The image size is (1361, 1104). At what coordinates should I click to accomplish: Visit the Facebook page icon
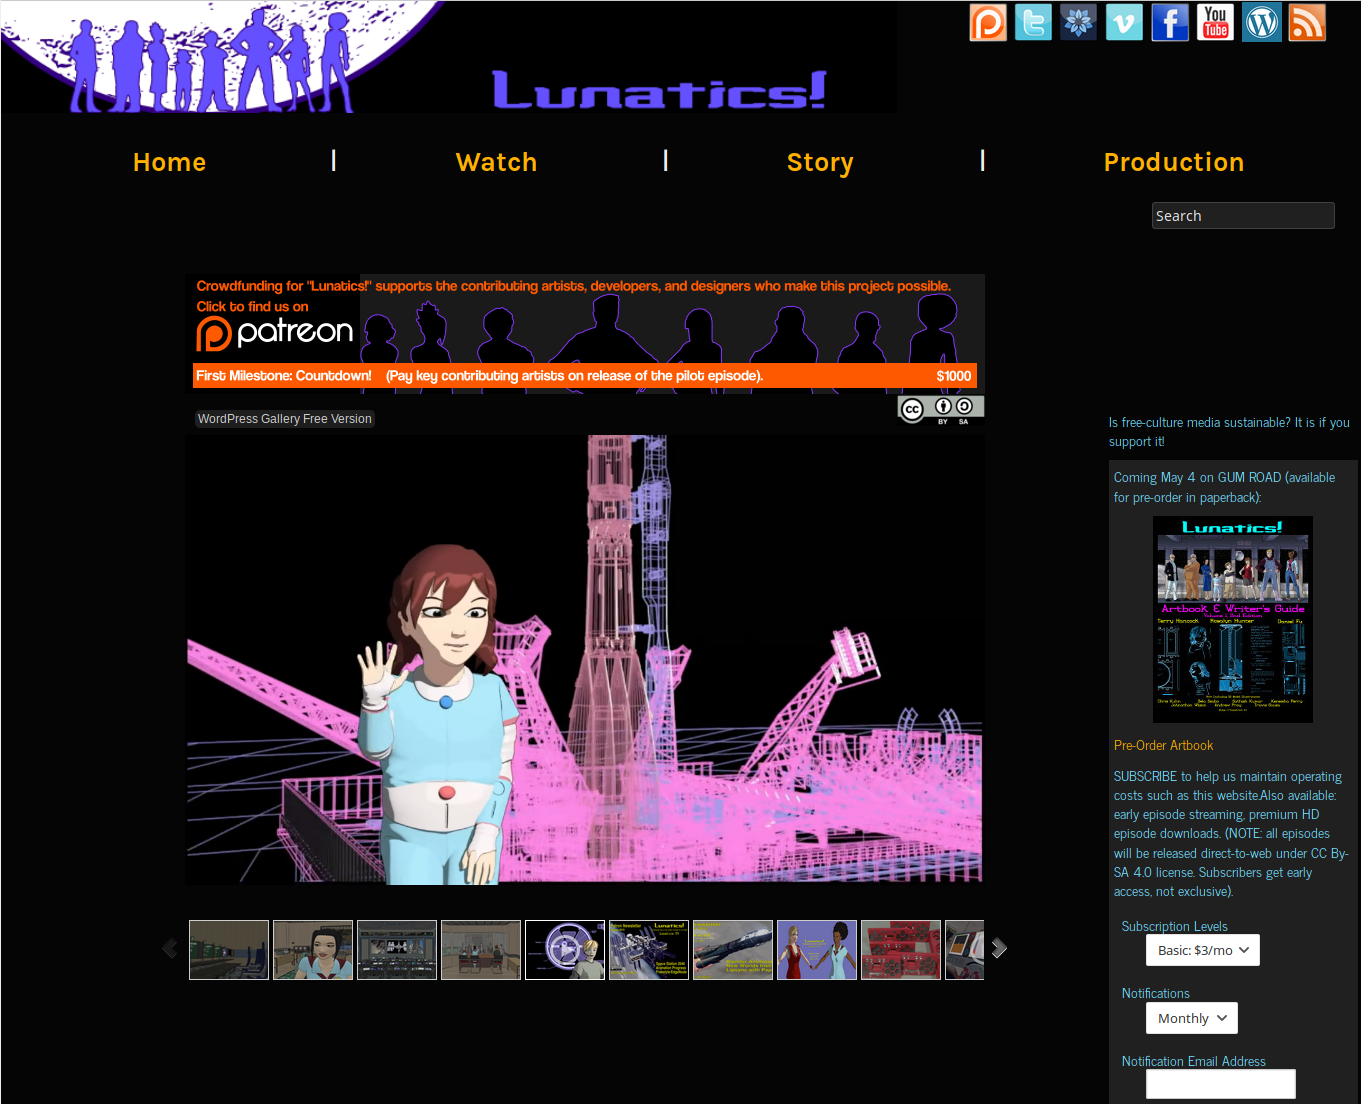tap(1169, 23)
